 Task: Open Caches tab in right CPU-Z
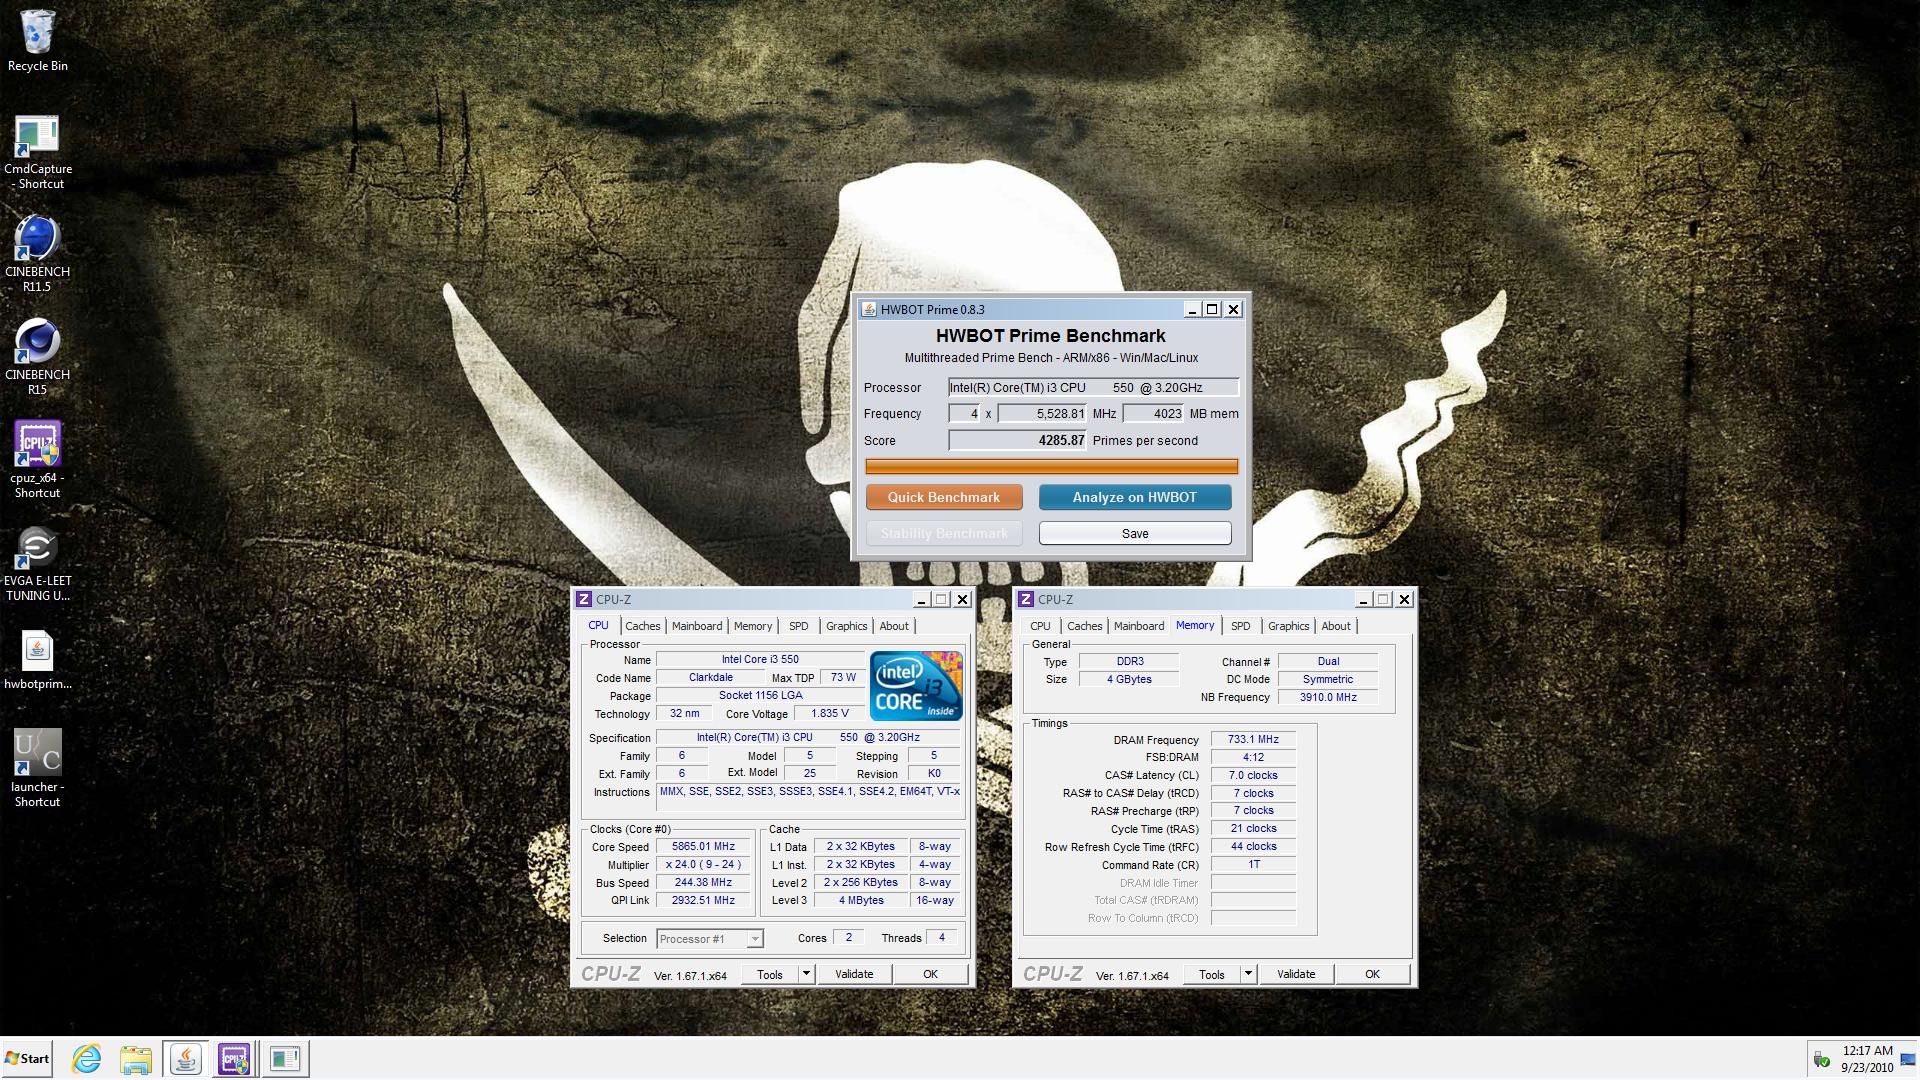[x=1085, y=626]
